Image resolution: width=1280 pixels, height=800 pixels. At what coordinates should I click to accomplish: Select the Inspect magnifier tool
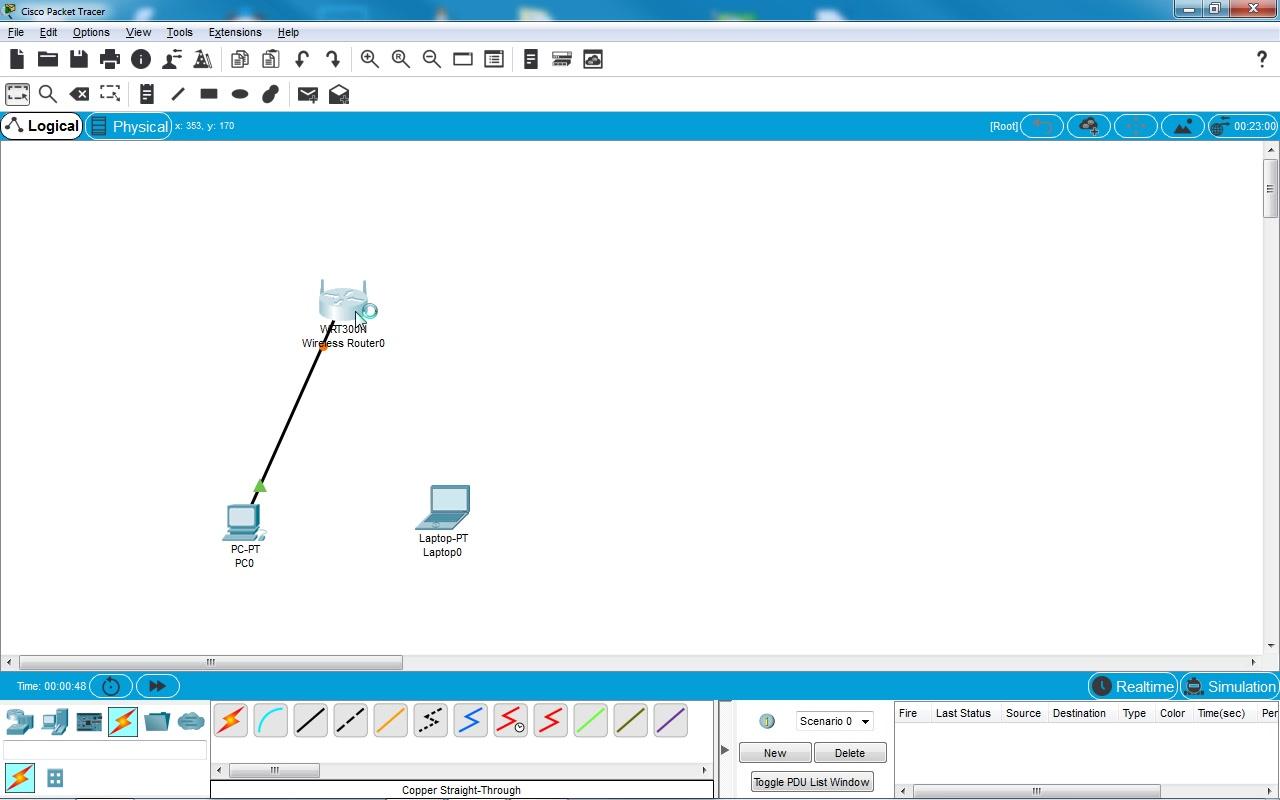point(47,94)
